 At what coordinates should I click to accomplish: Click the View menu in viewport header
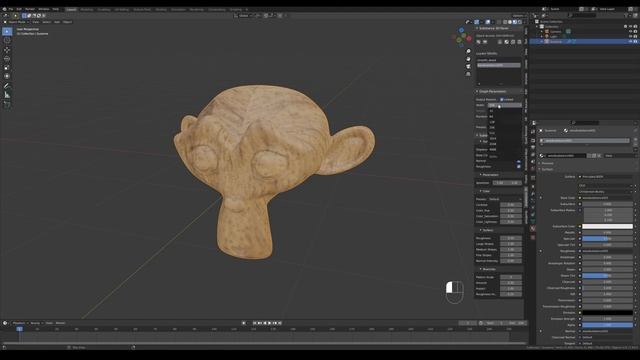click(x=36, y=22)
